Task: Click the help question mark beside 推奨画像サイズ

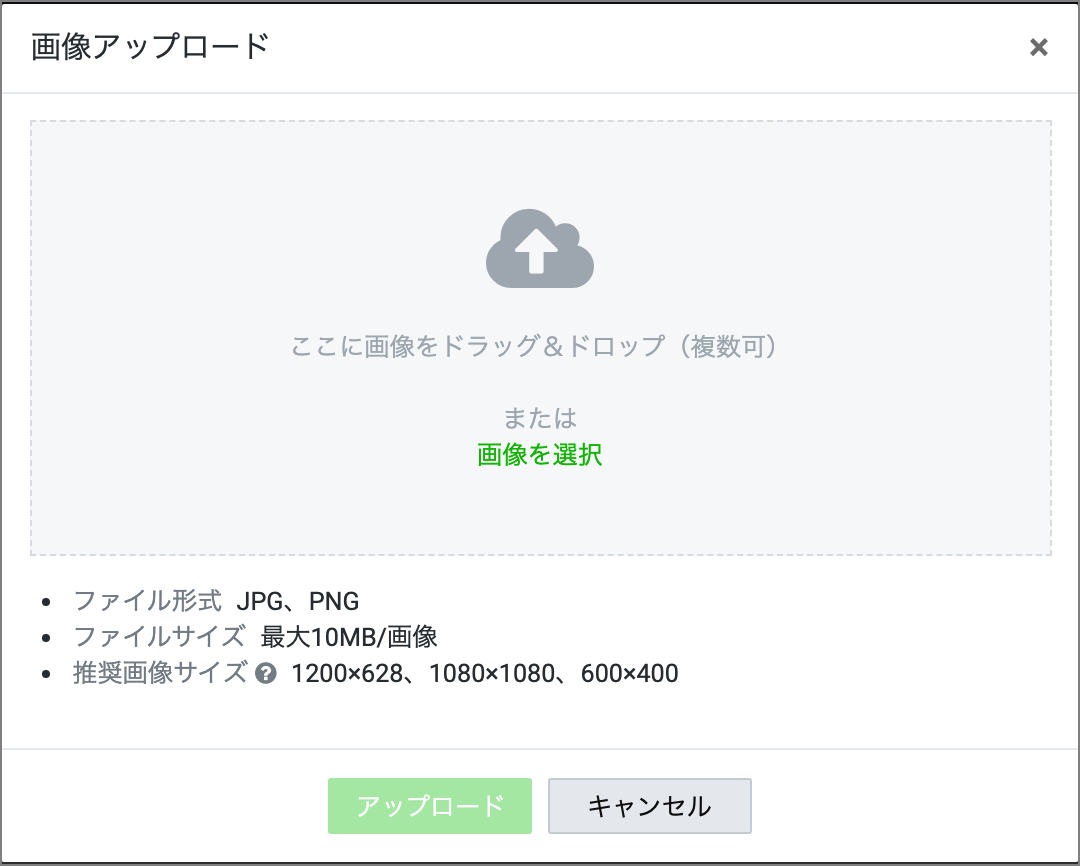Action: tap(265, 674)
